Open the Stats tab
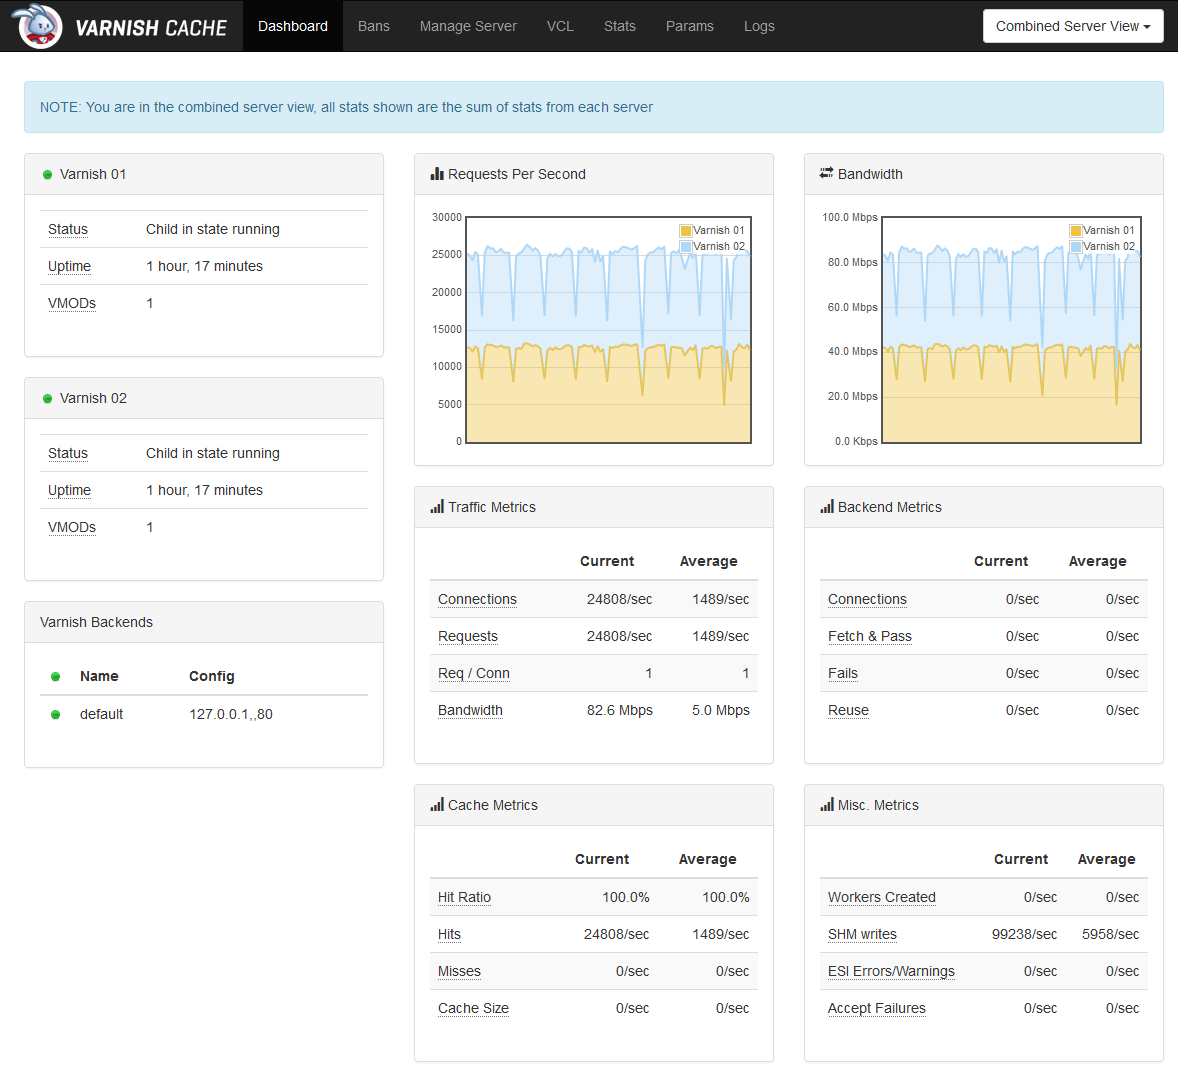The width and height of the screenshot is (1178, 1080). tap(620, 26)
